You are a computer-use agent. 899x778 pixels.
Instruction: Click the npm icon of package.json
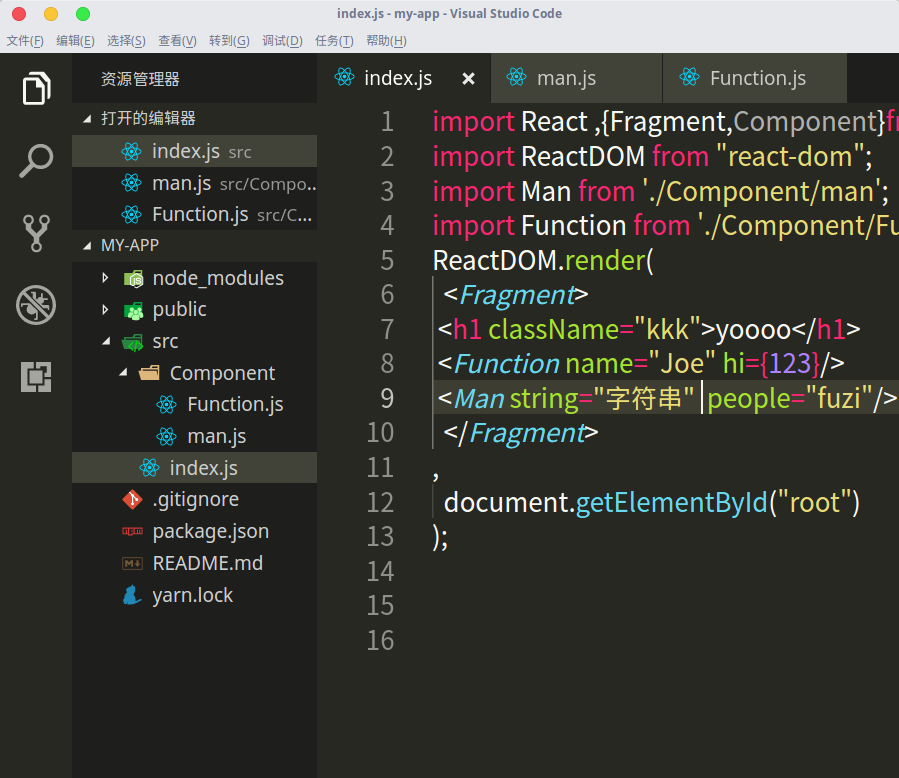click(x=132, y=531)
